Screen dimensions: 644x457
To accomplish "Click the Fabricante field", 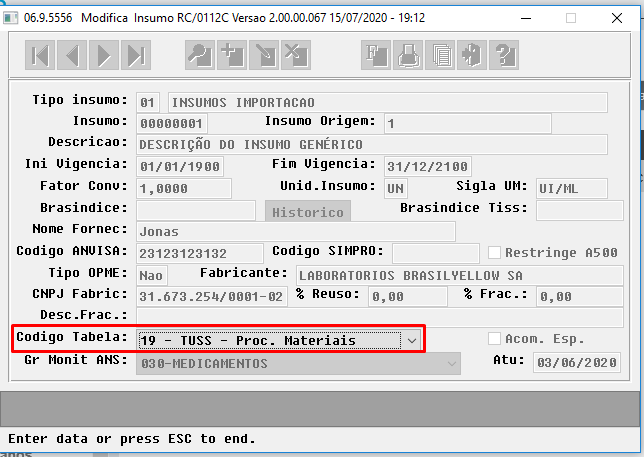I will click(460, 276).
